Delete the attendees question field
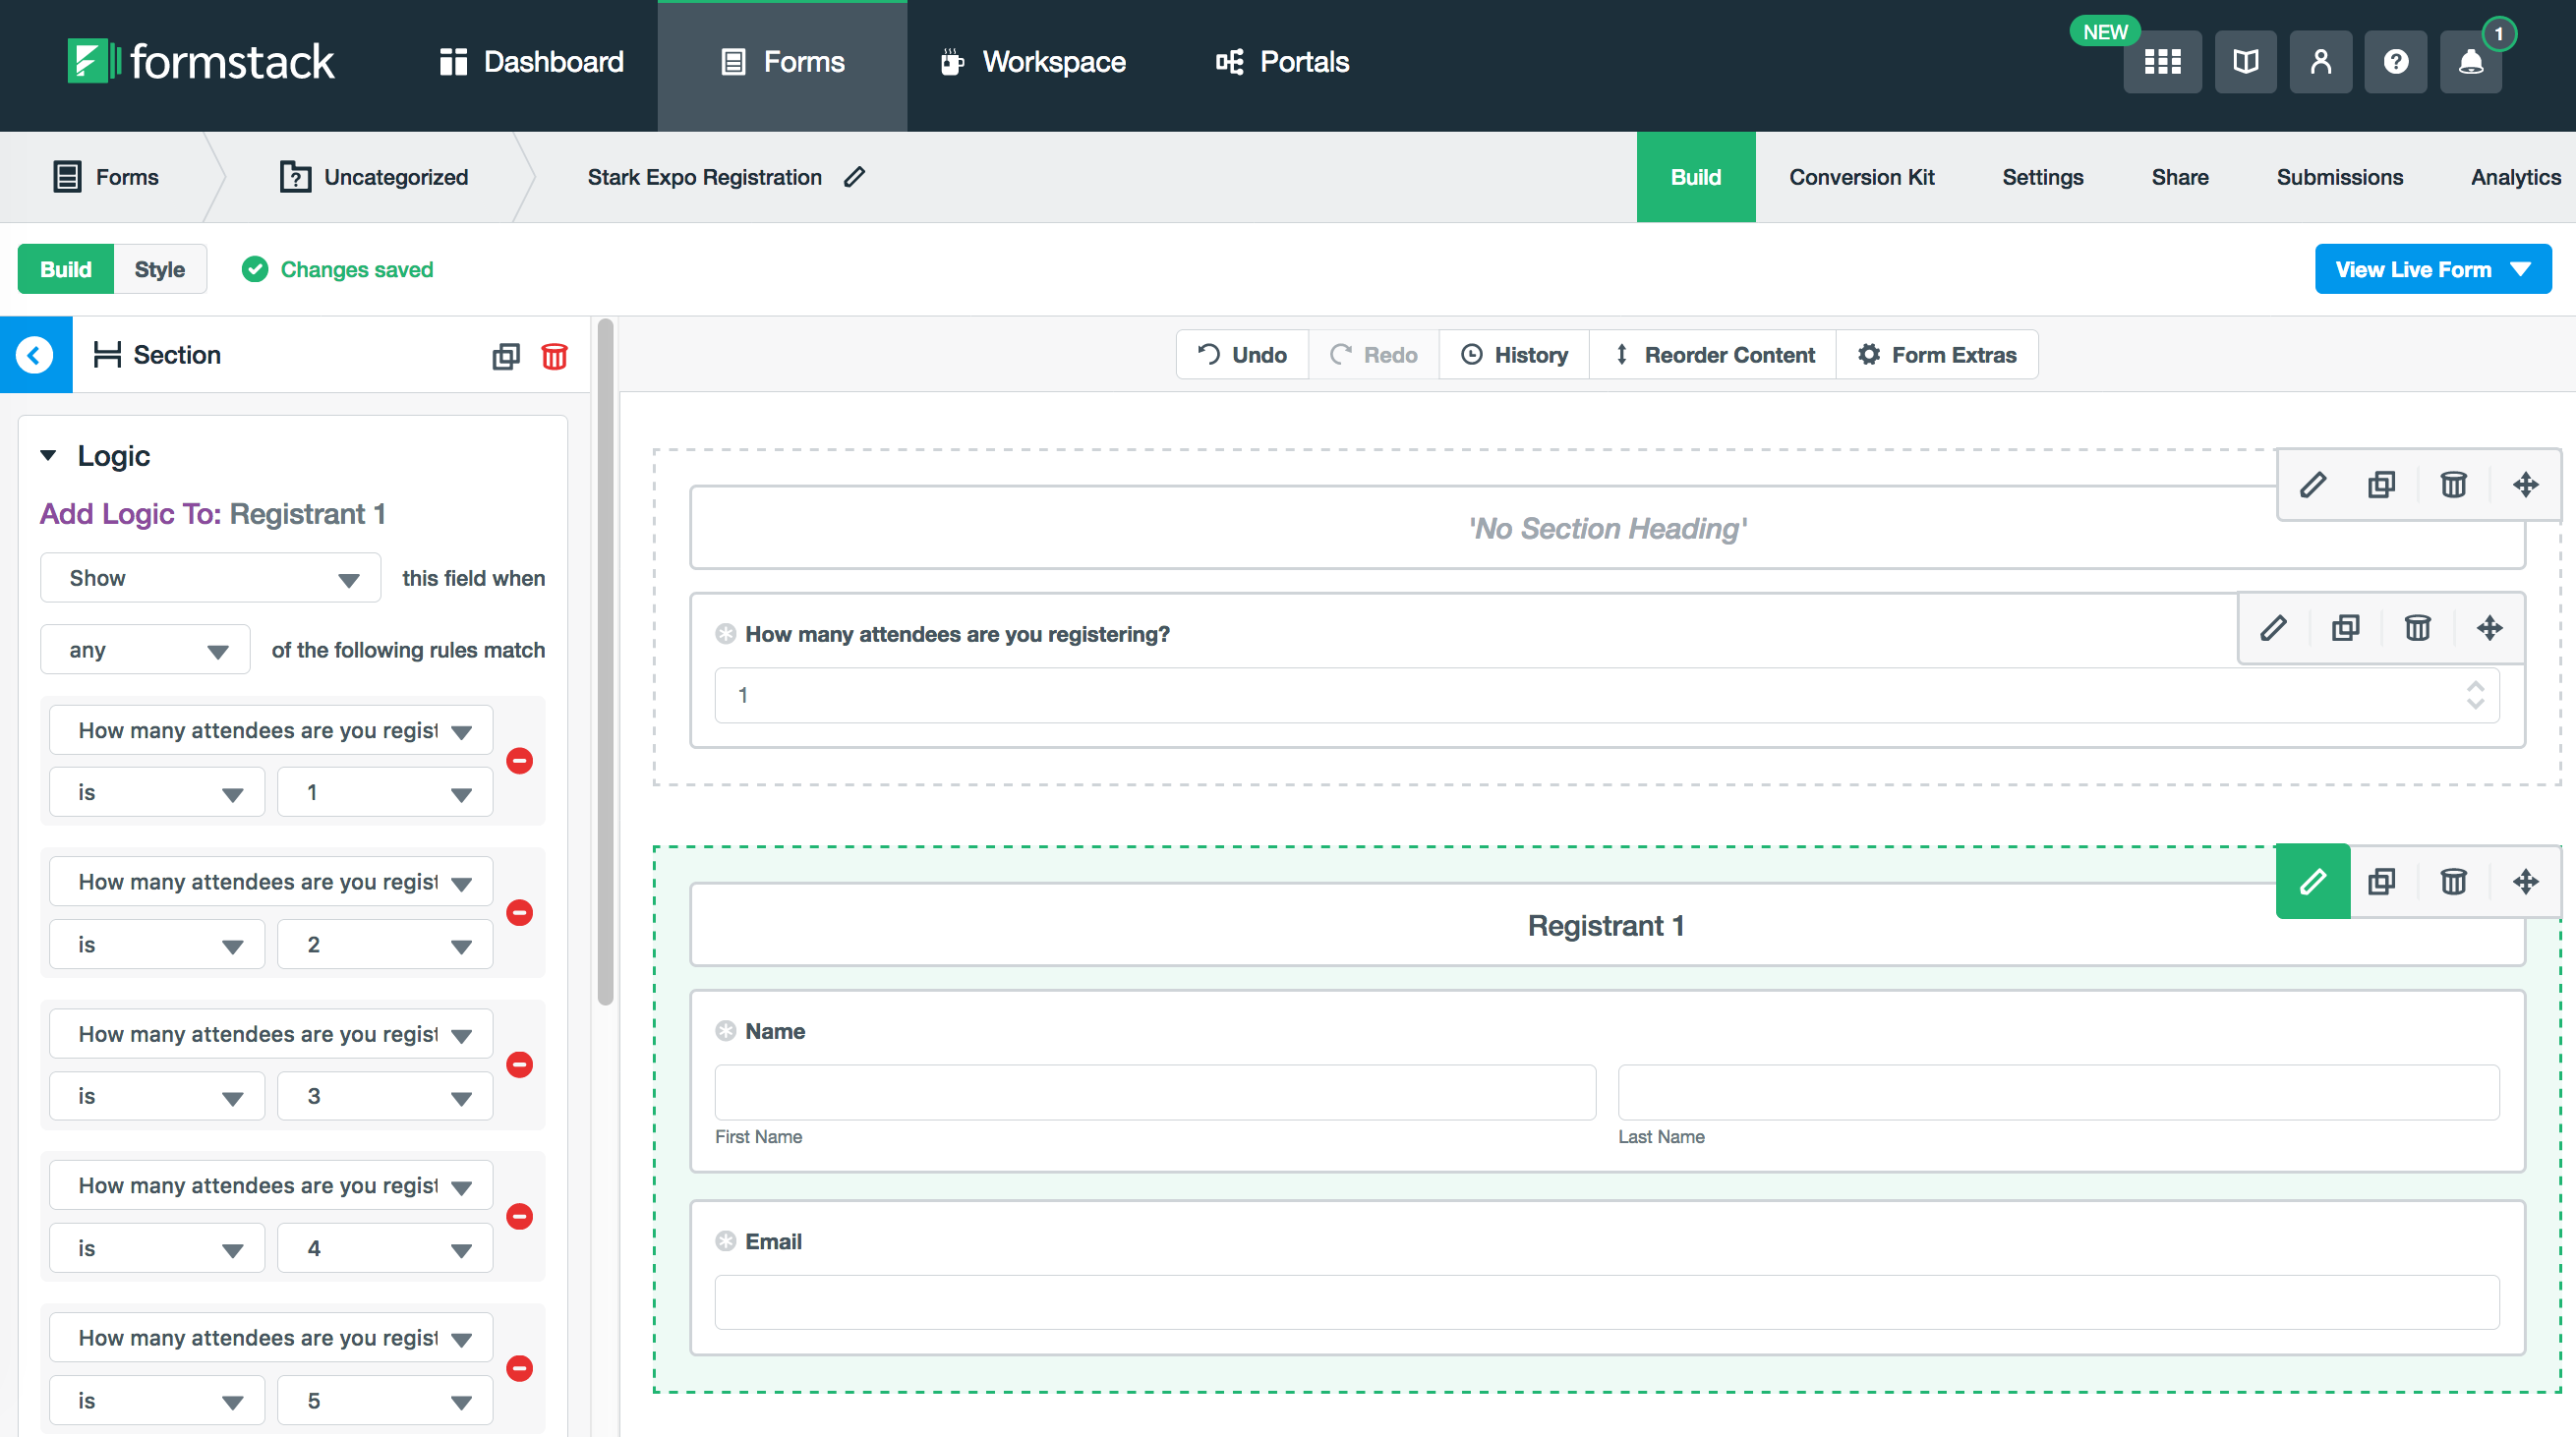The height and width of the screenshot is (1437, 2576). click(2417, 628)
